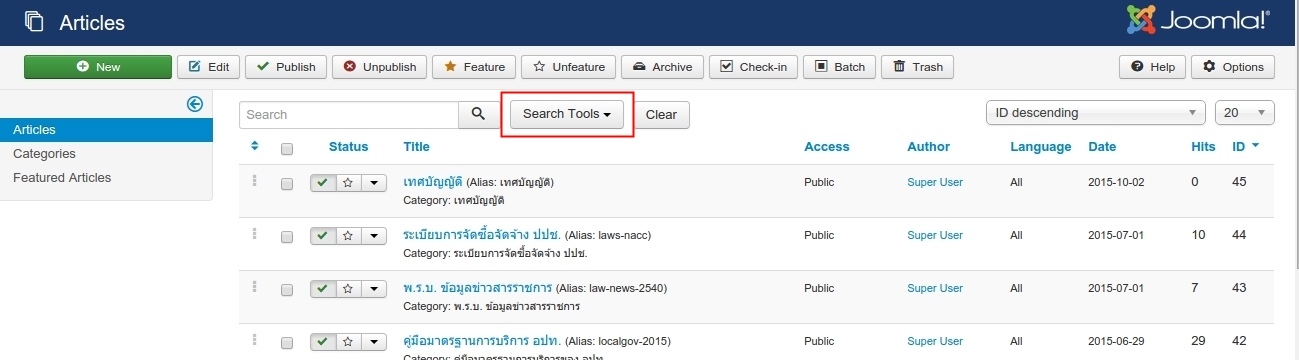Click the magnifier search icon button

(478, 114)
